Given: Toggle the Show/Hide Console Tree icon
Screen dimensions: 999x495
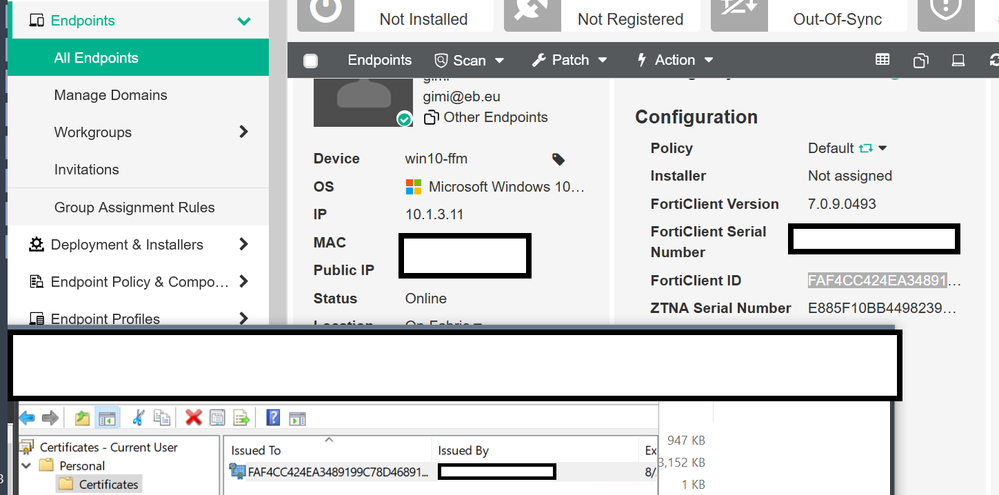Looking at the screenshot, I should [x=107, y=418].
